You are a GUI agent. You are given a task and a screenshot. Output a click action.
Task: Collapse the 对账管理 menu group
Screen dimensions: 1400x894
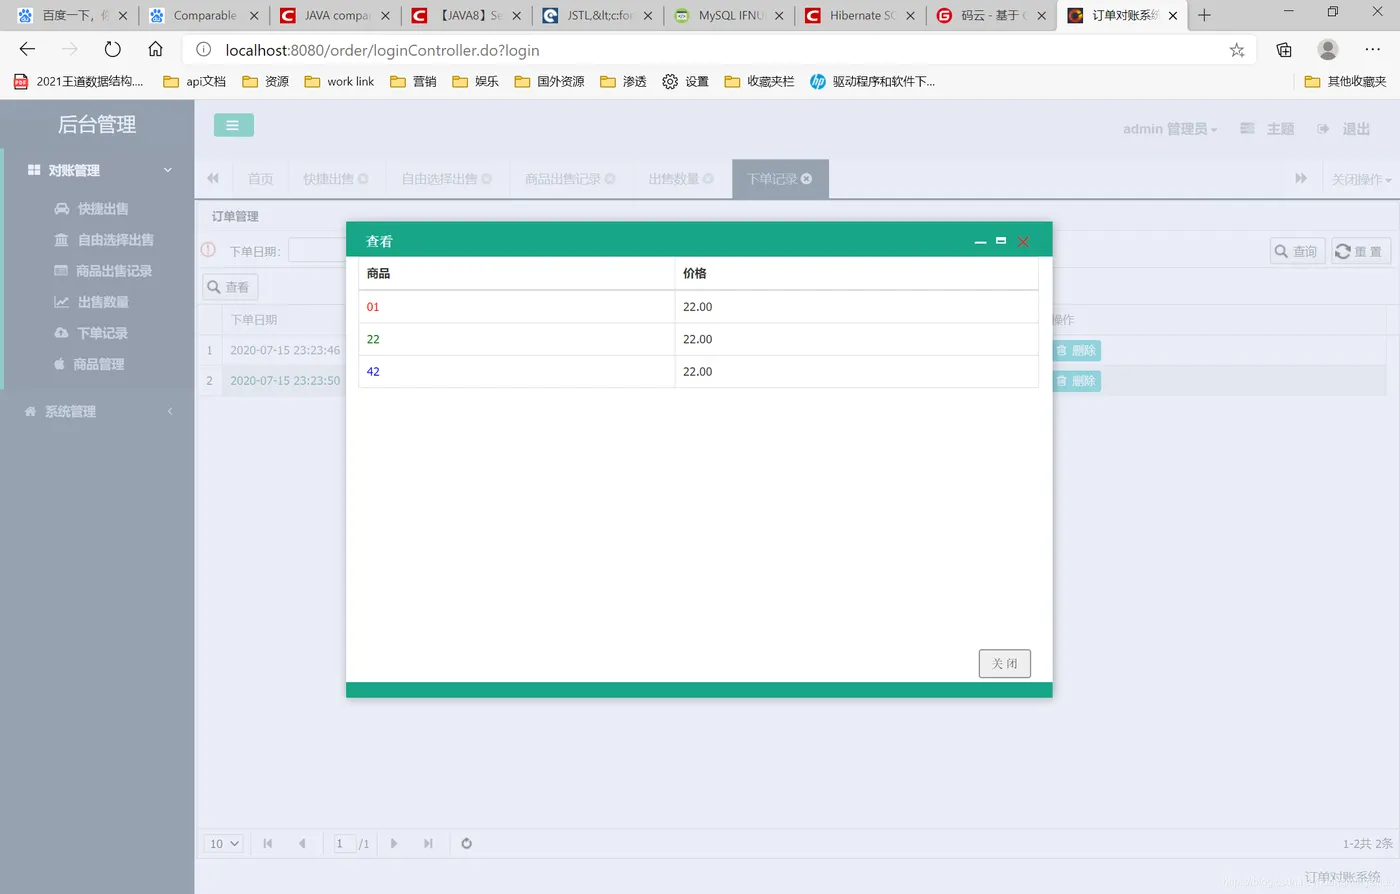(97, 170)
